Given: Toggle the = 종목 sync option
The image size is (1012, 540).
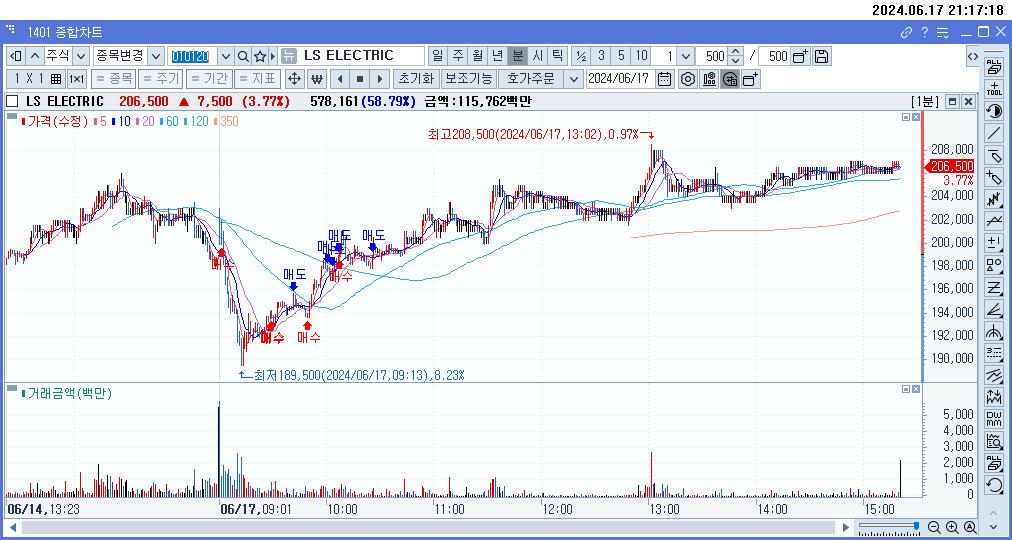Looking at the screenshot, I should 113,79.
